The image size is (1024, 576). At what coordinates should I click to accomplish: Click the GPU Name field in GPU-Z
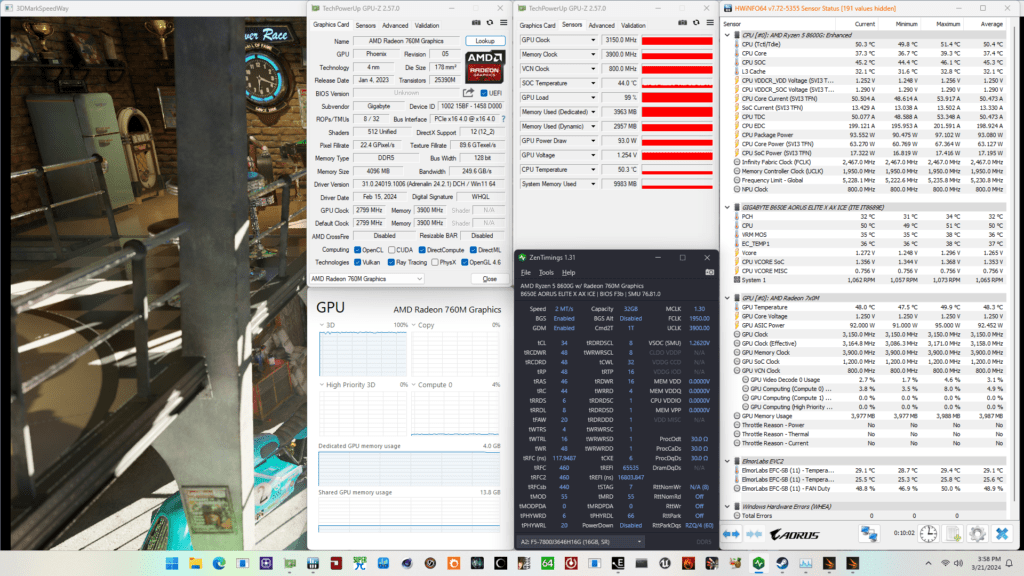406,40
